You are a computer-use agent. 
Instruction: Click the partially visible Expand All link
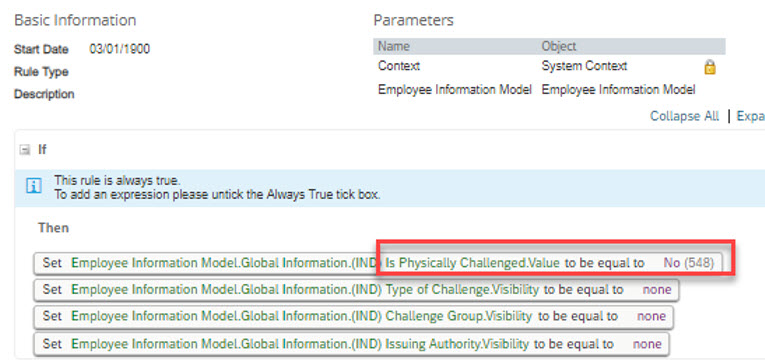coord(750,116)
